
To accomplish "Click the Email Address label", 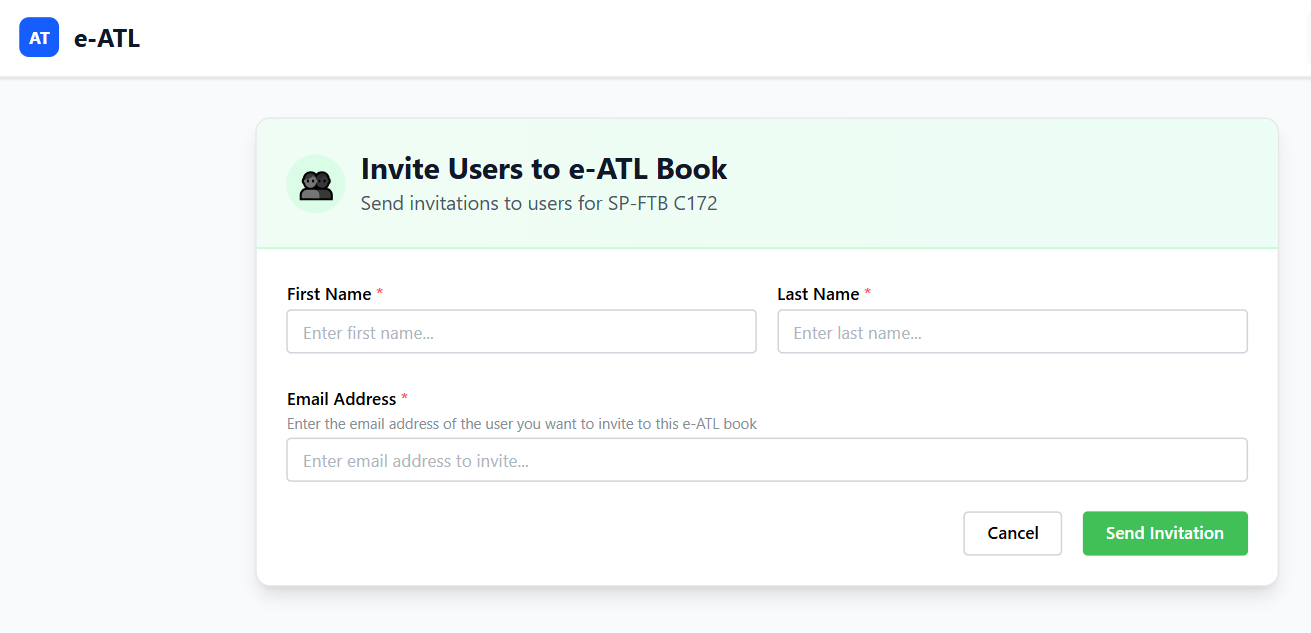I will (342, 399).
